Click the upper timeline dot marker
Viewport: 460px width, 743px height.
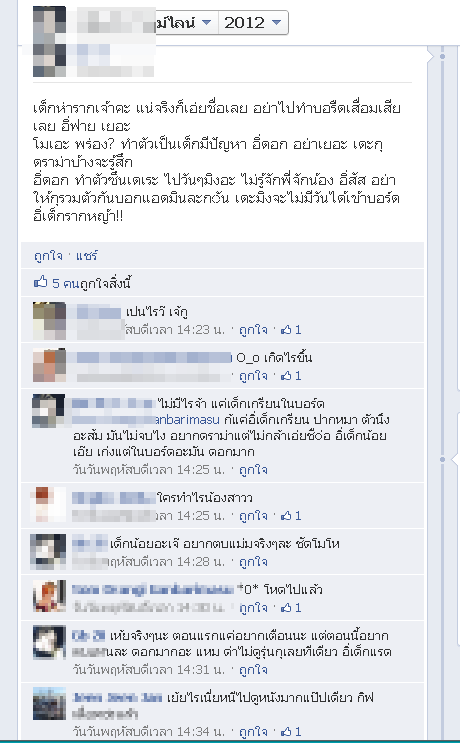tap(442, 56)
